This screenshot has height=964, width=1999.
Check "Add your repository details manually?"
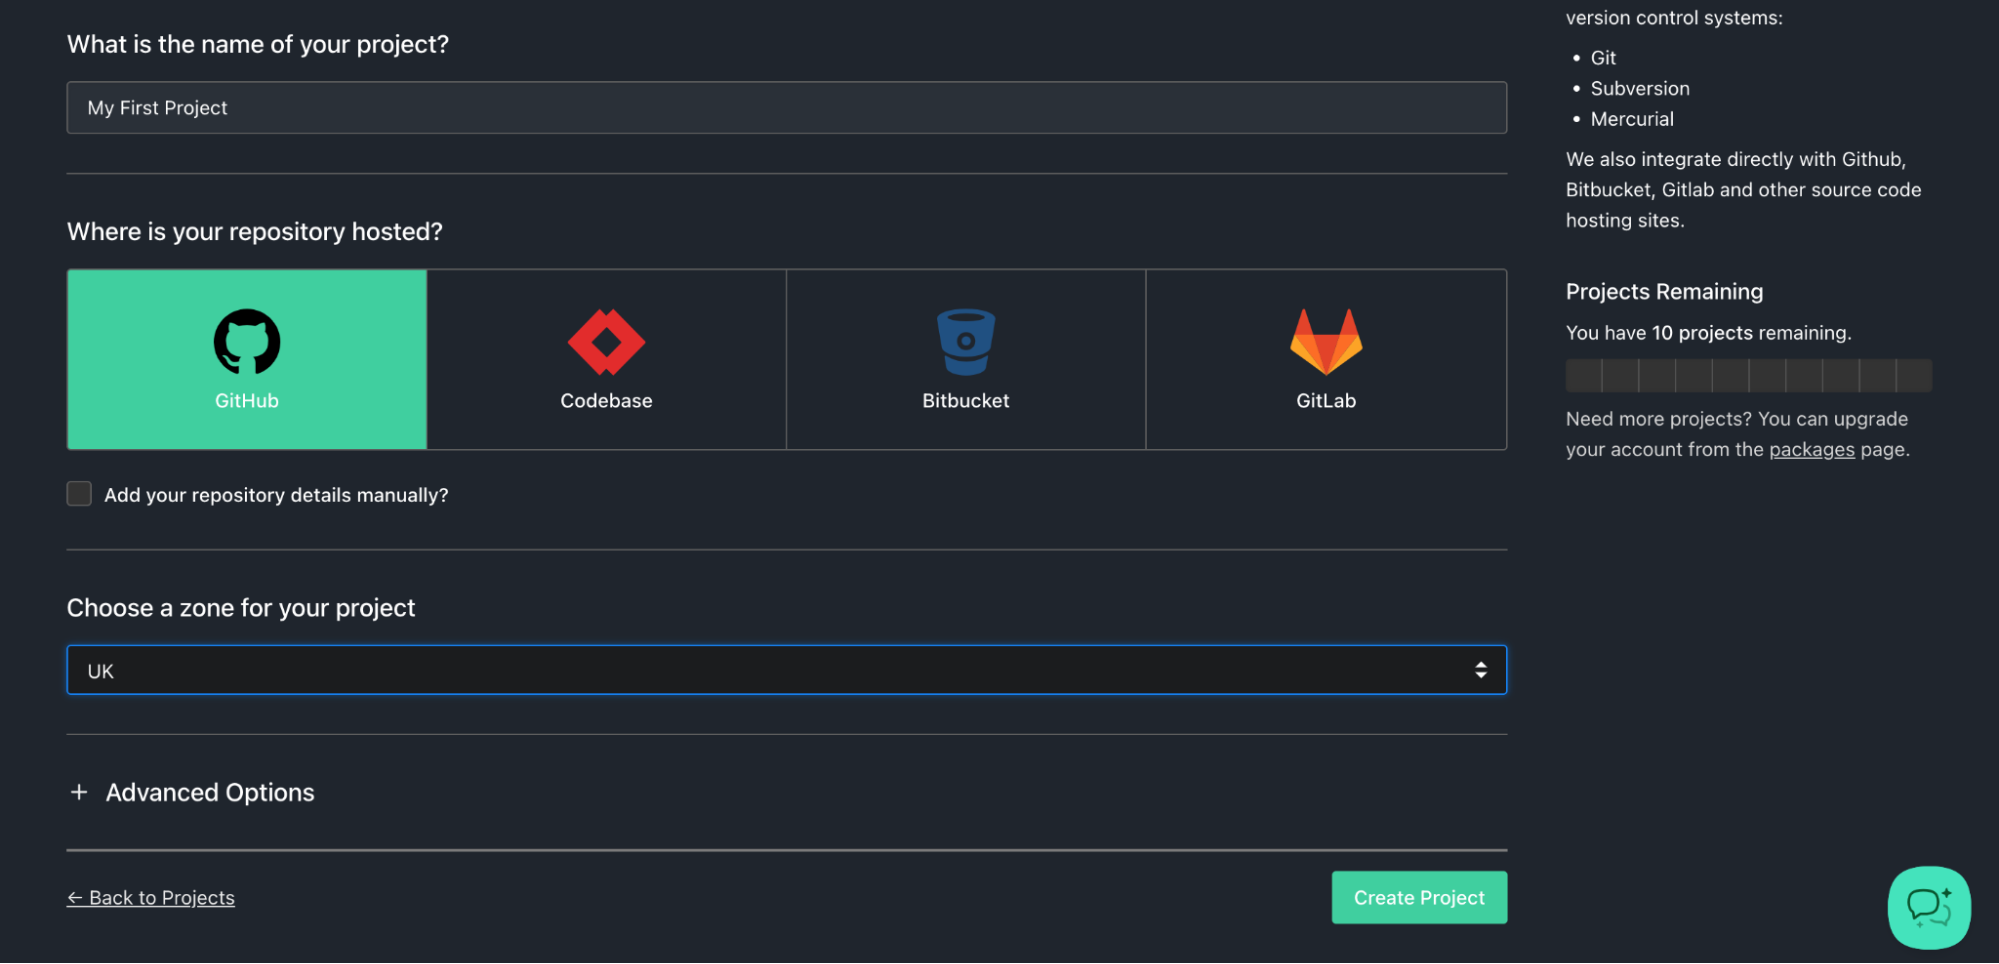(x=79, y=493)
